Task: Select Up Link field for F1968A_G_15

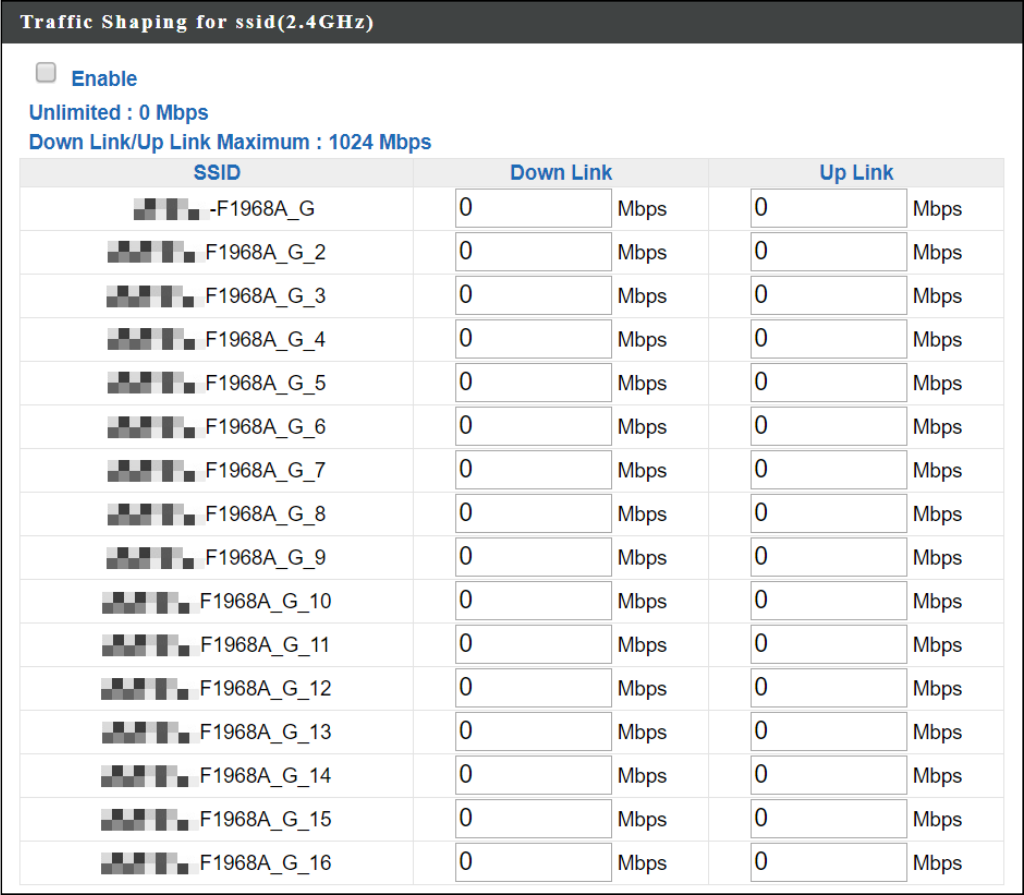Action: [x=828, y=819]
